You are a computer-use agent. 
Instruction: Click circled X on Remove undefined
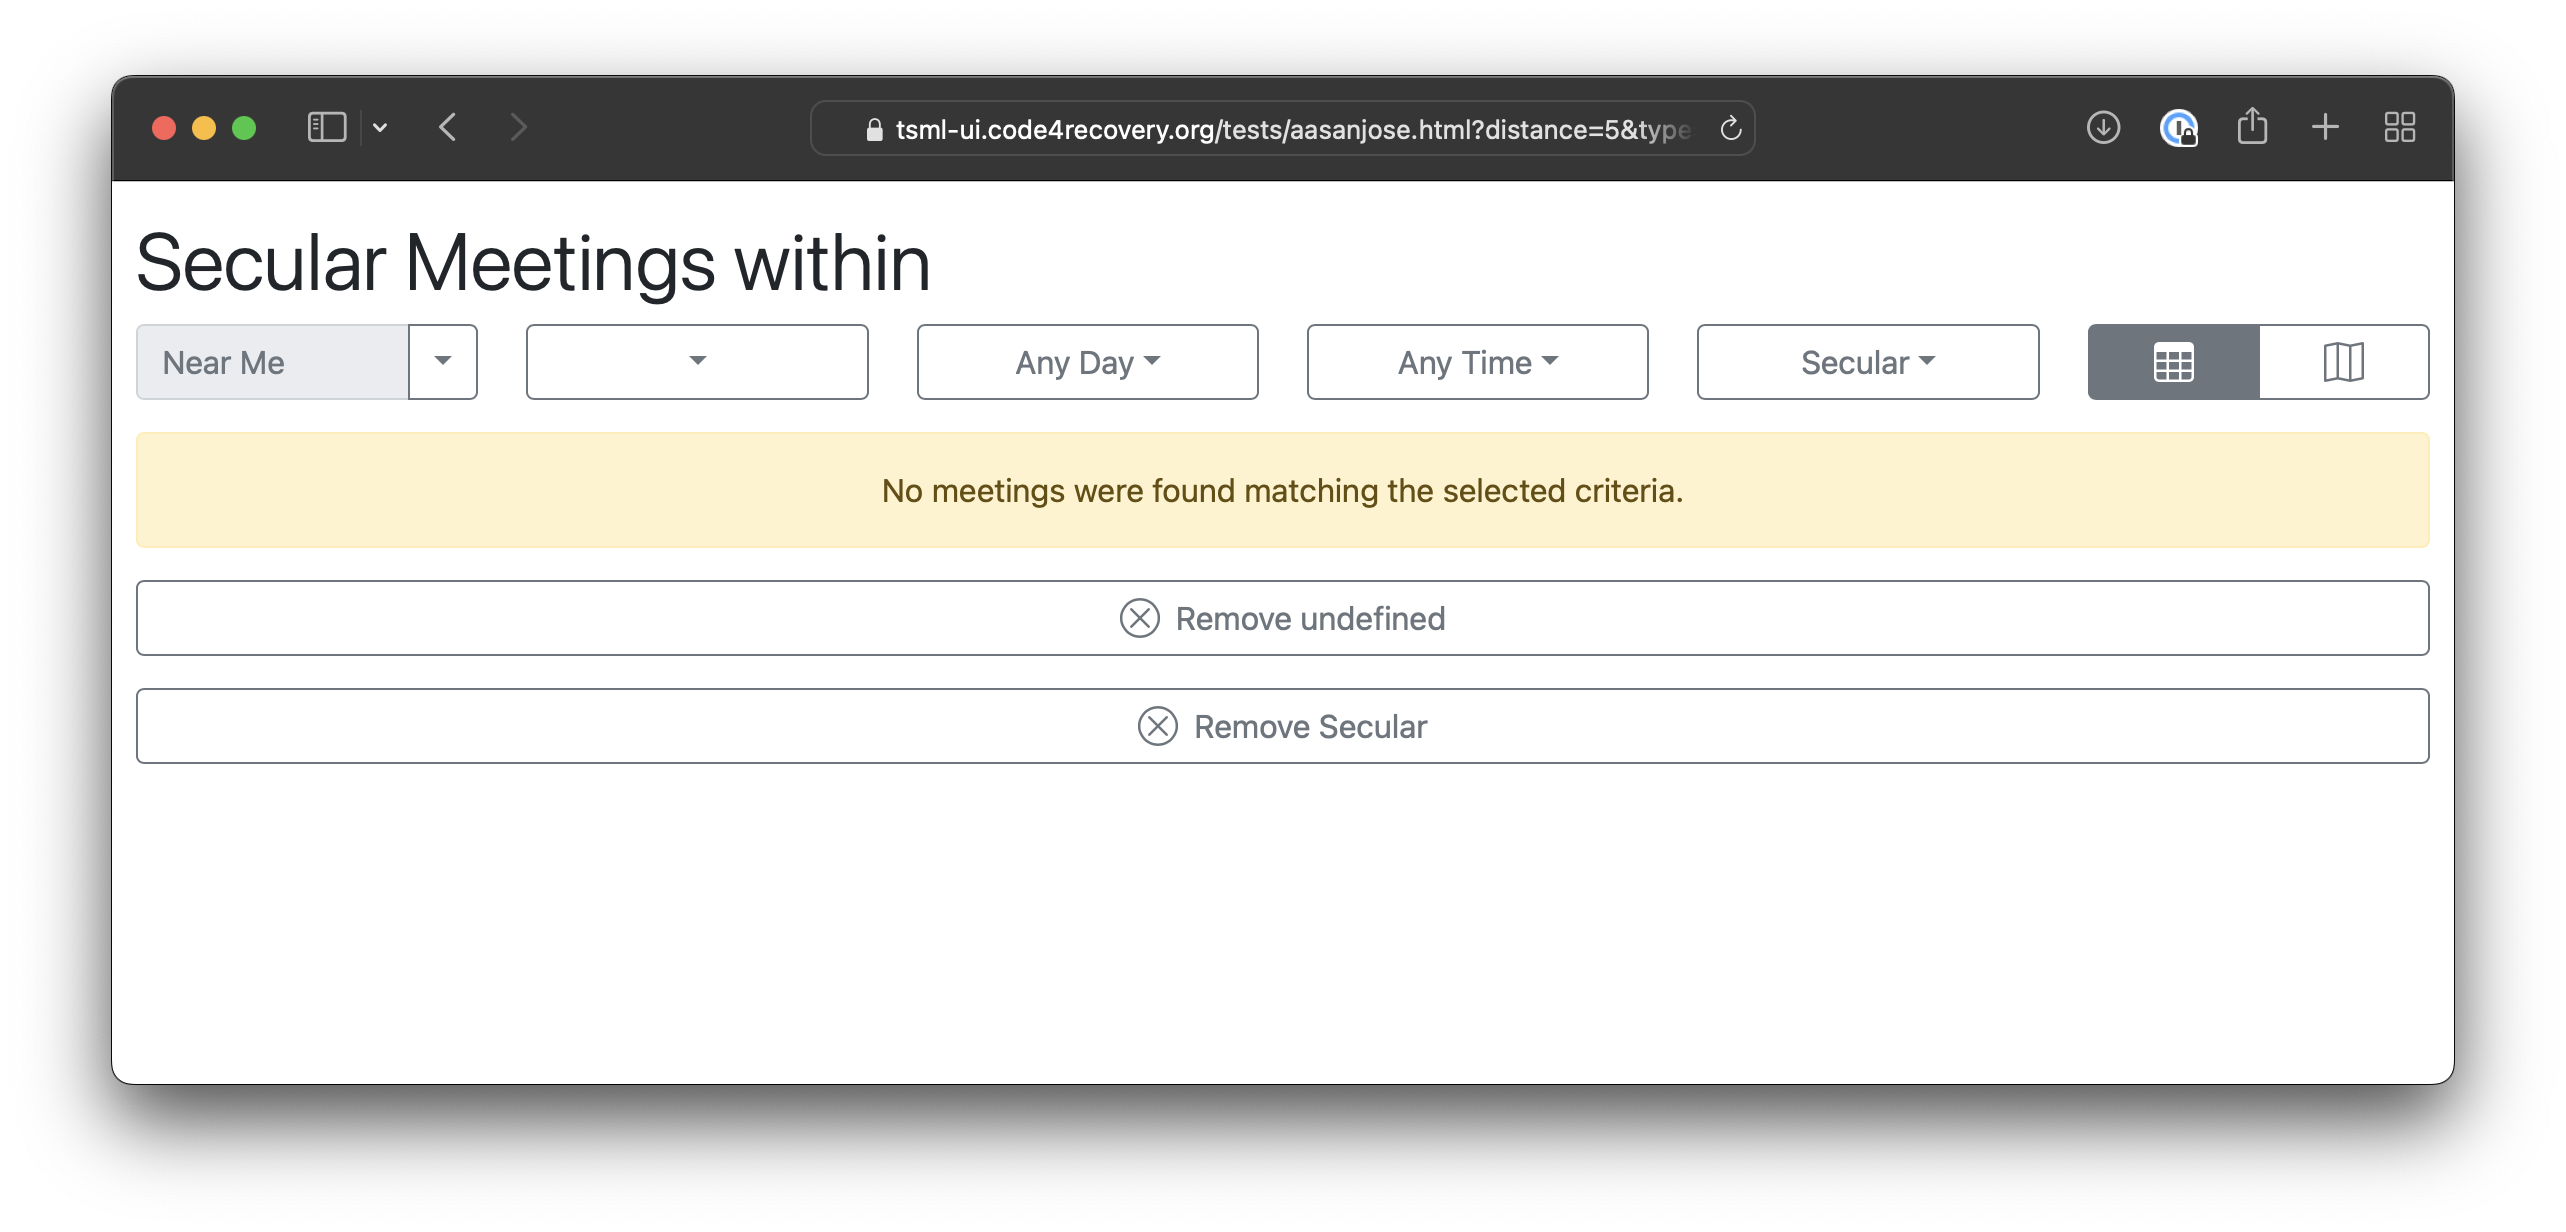[x=1139, y=619]
